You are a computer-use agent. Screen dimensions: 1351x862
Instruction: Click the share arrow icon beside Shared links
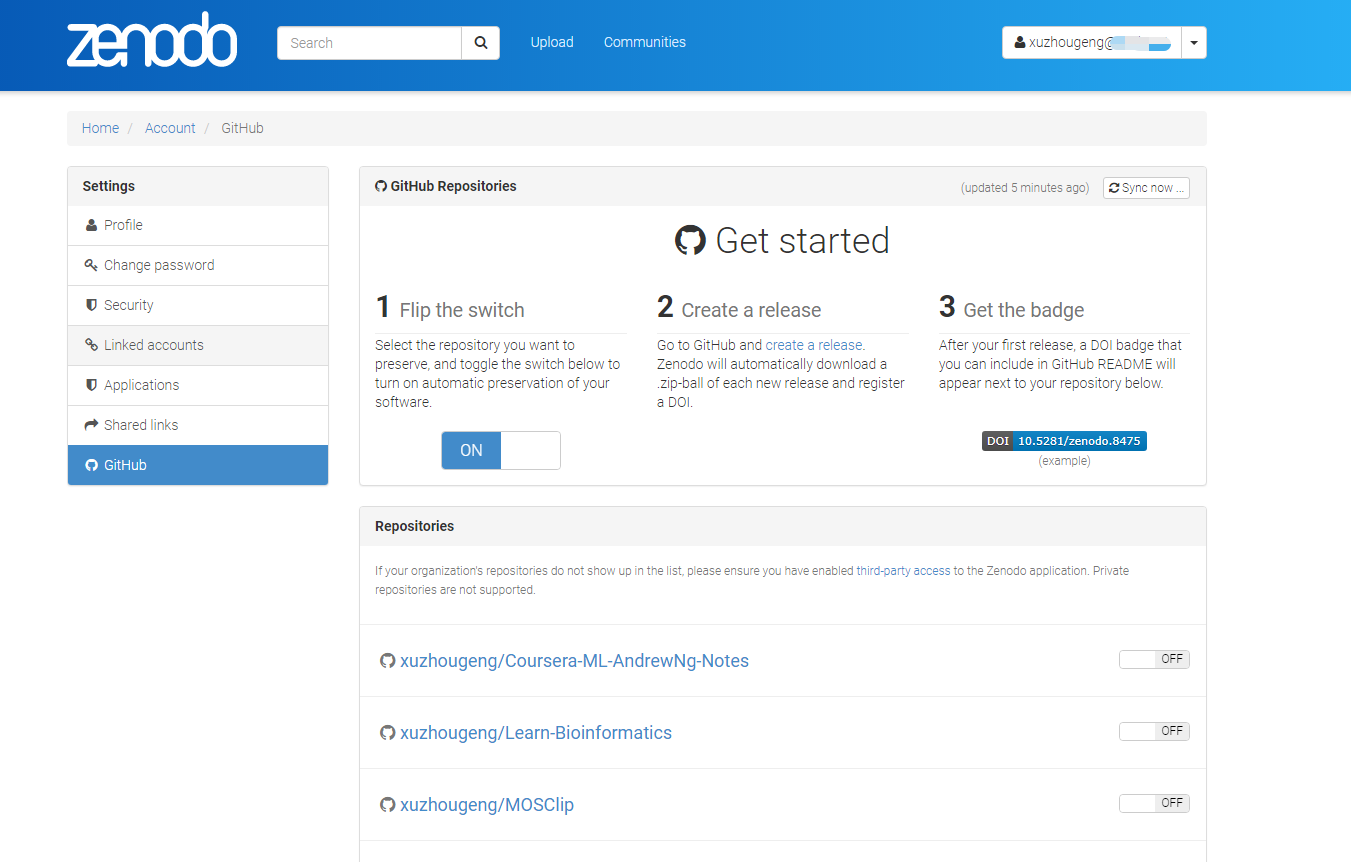pyautogui.click(x=91, y=425)
